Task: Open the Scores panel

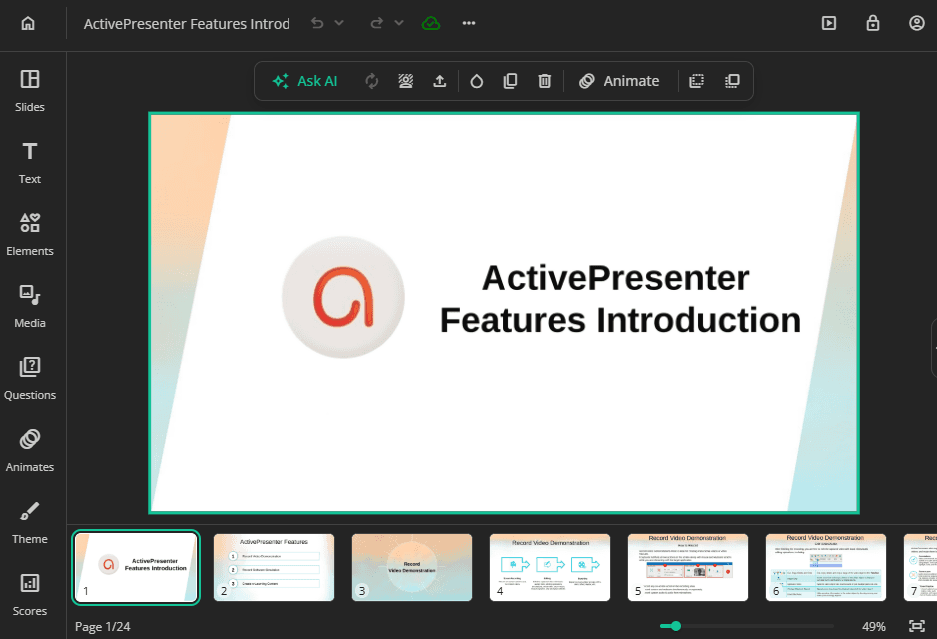Action: [30, 594]
